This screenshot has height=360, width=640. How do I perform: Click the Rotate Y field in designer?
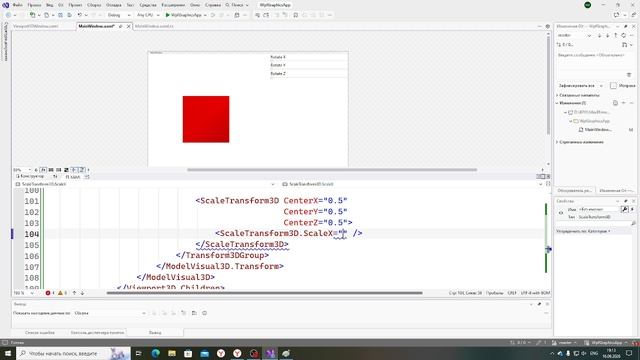click(x=309, y=65)
